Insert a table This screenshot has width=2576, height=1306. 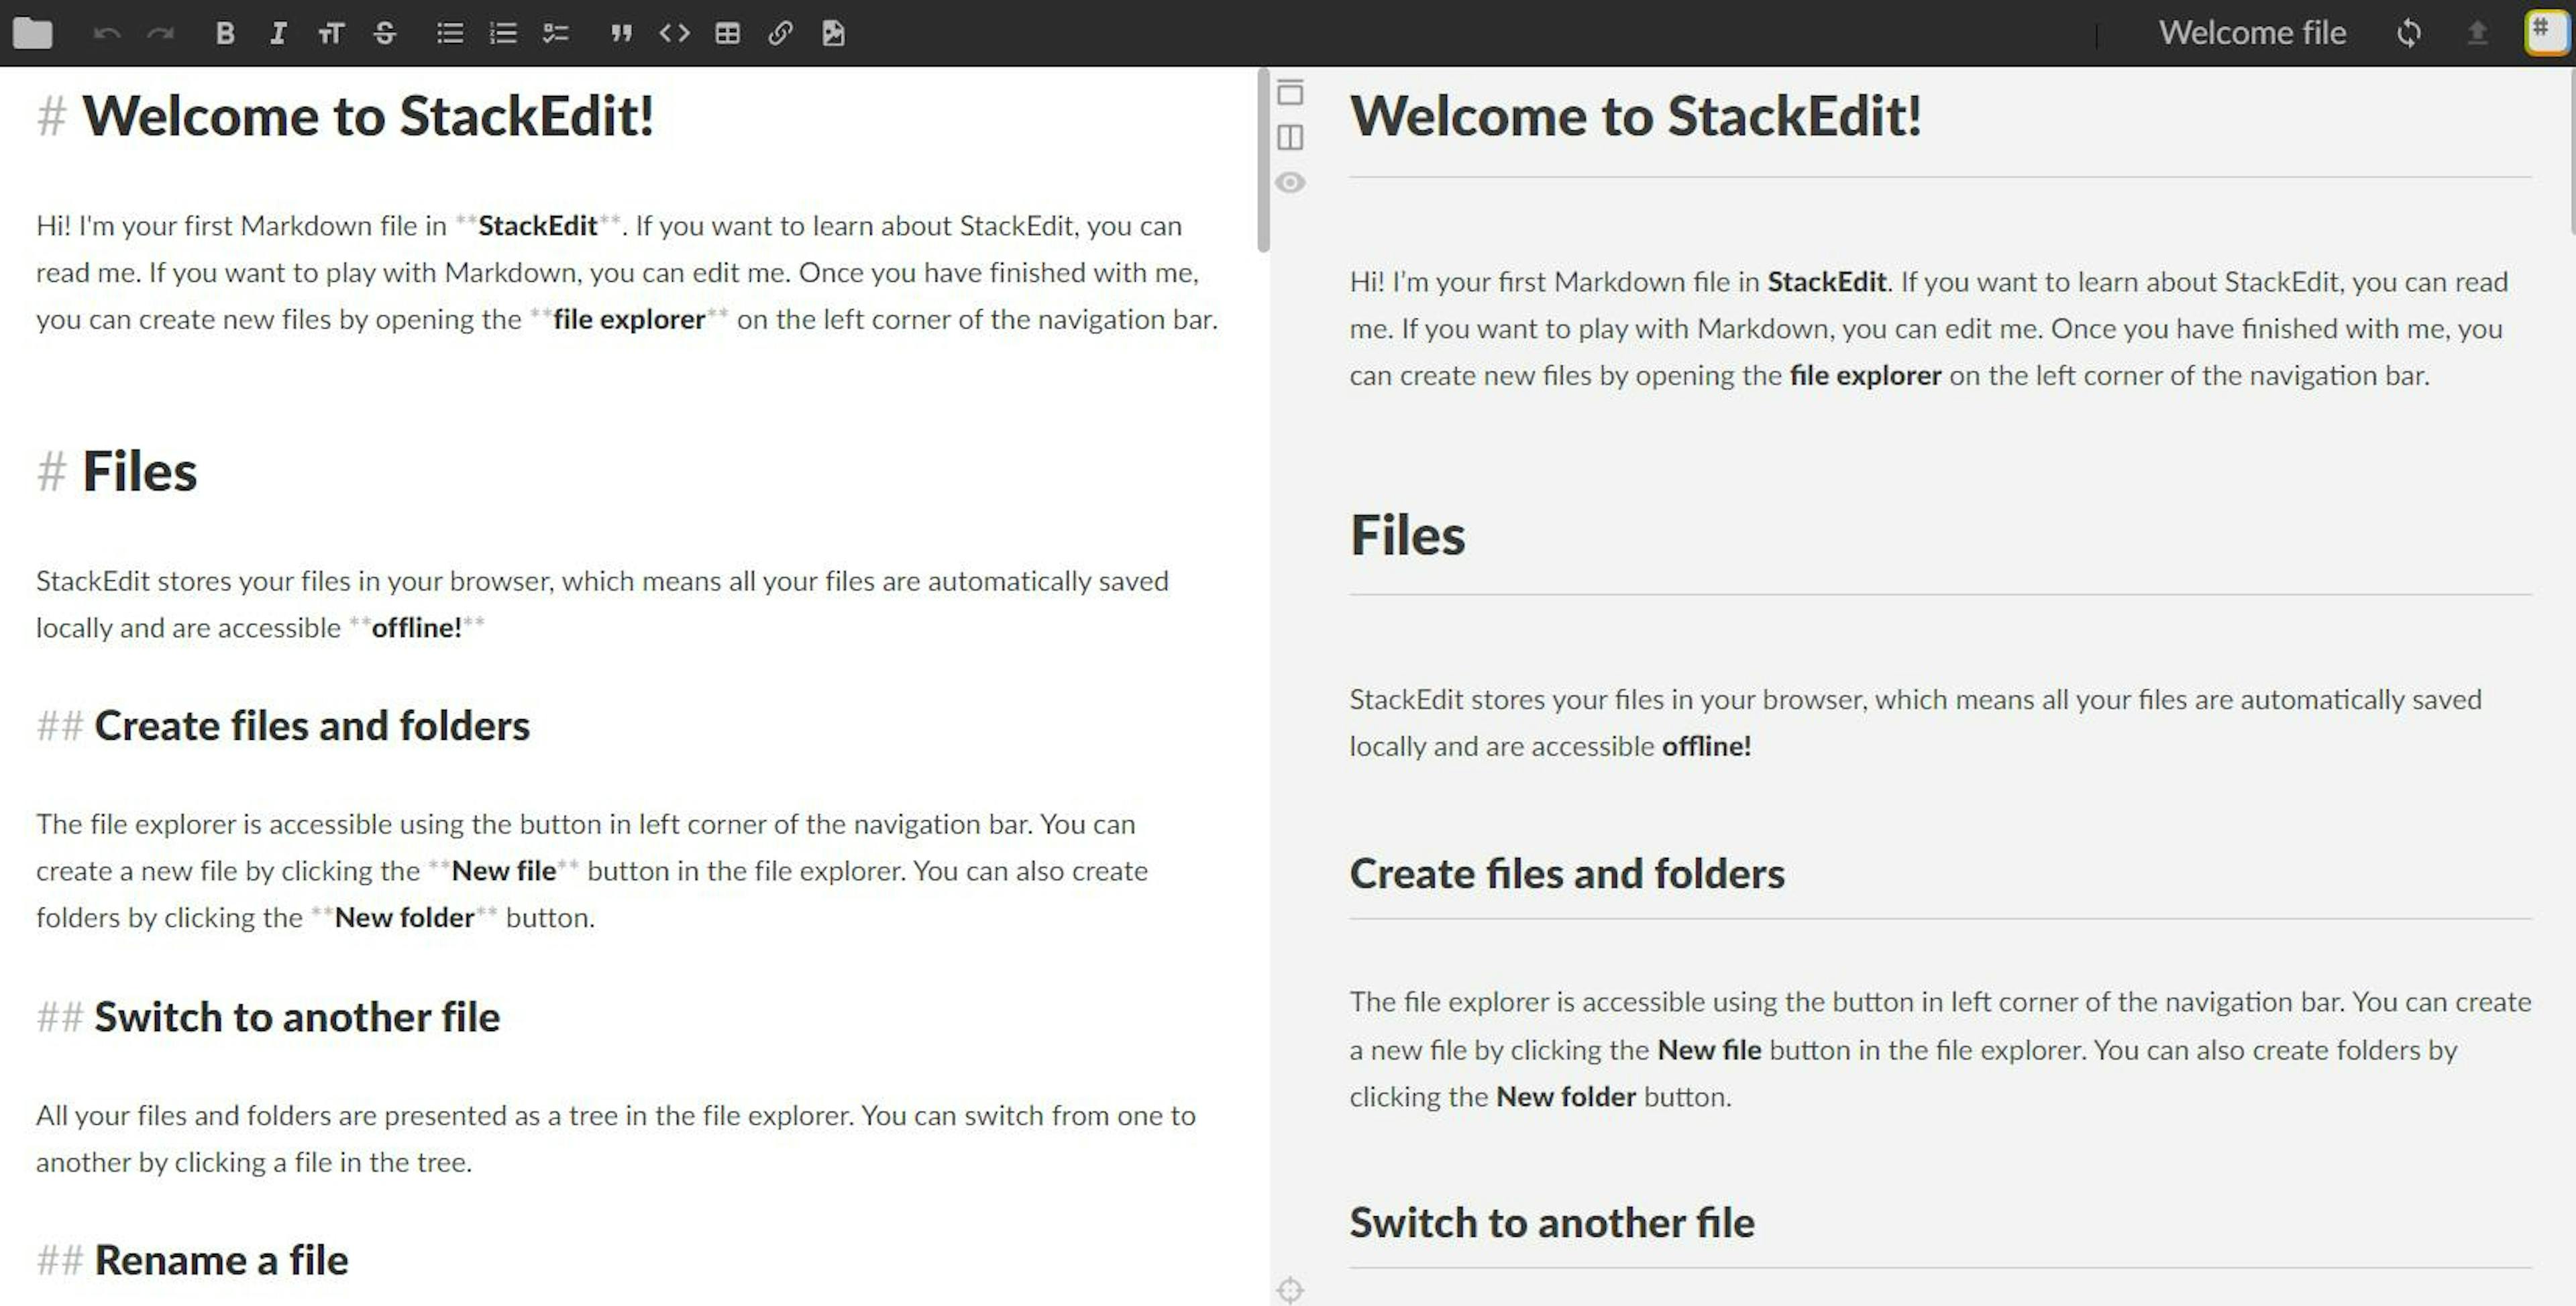click(728, 33)
